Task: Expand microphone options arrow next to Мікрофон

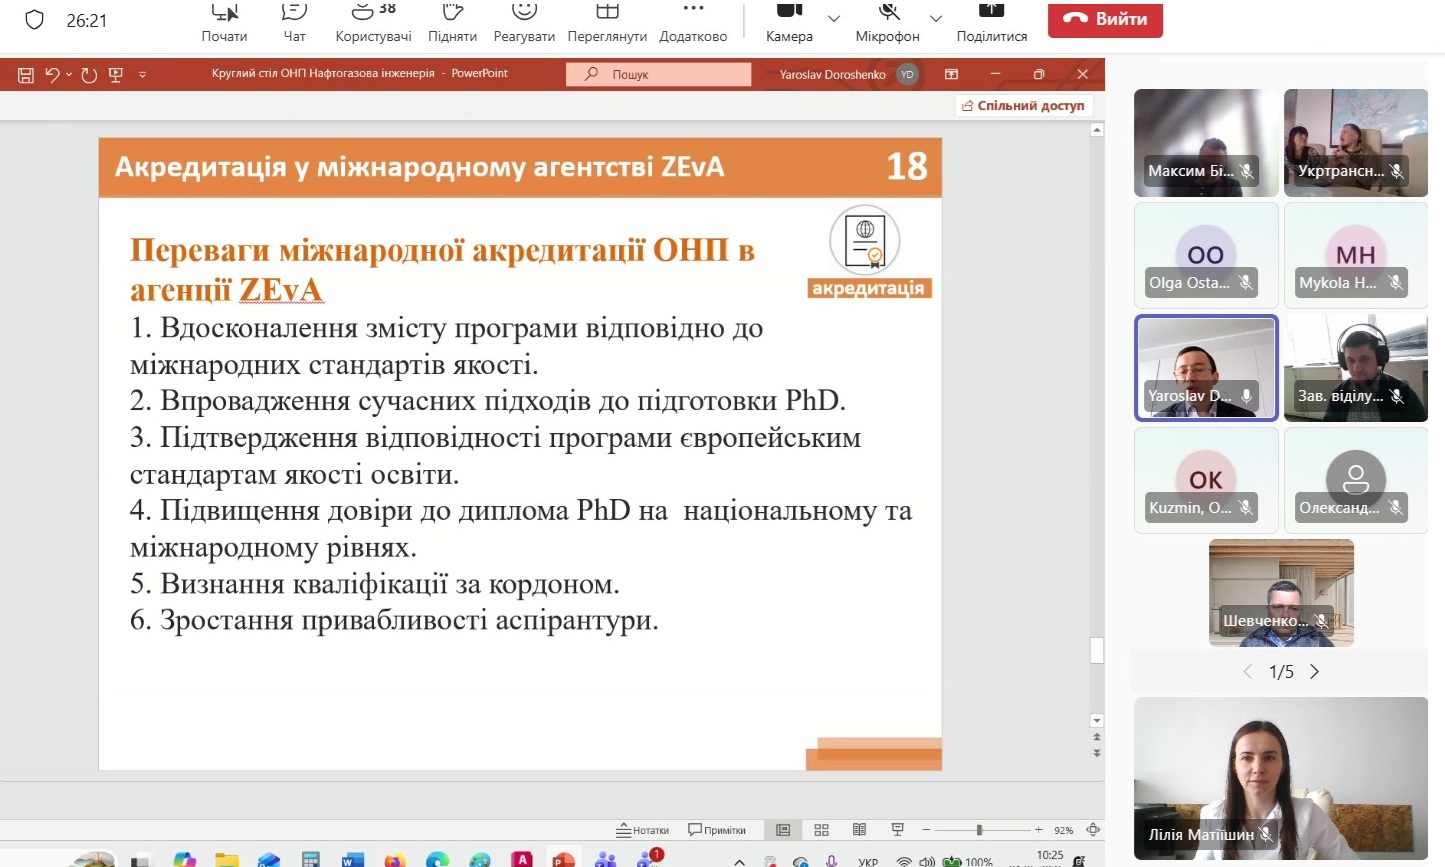Action: click(936, 18)
